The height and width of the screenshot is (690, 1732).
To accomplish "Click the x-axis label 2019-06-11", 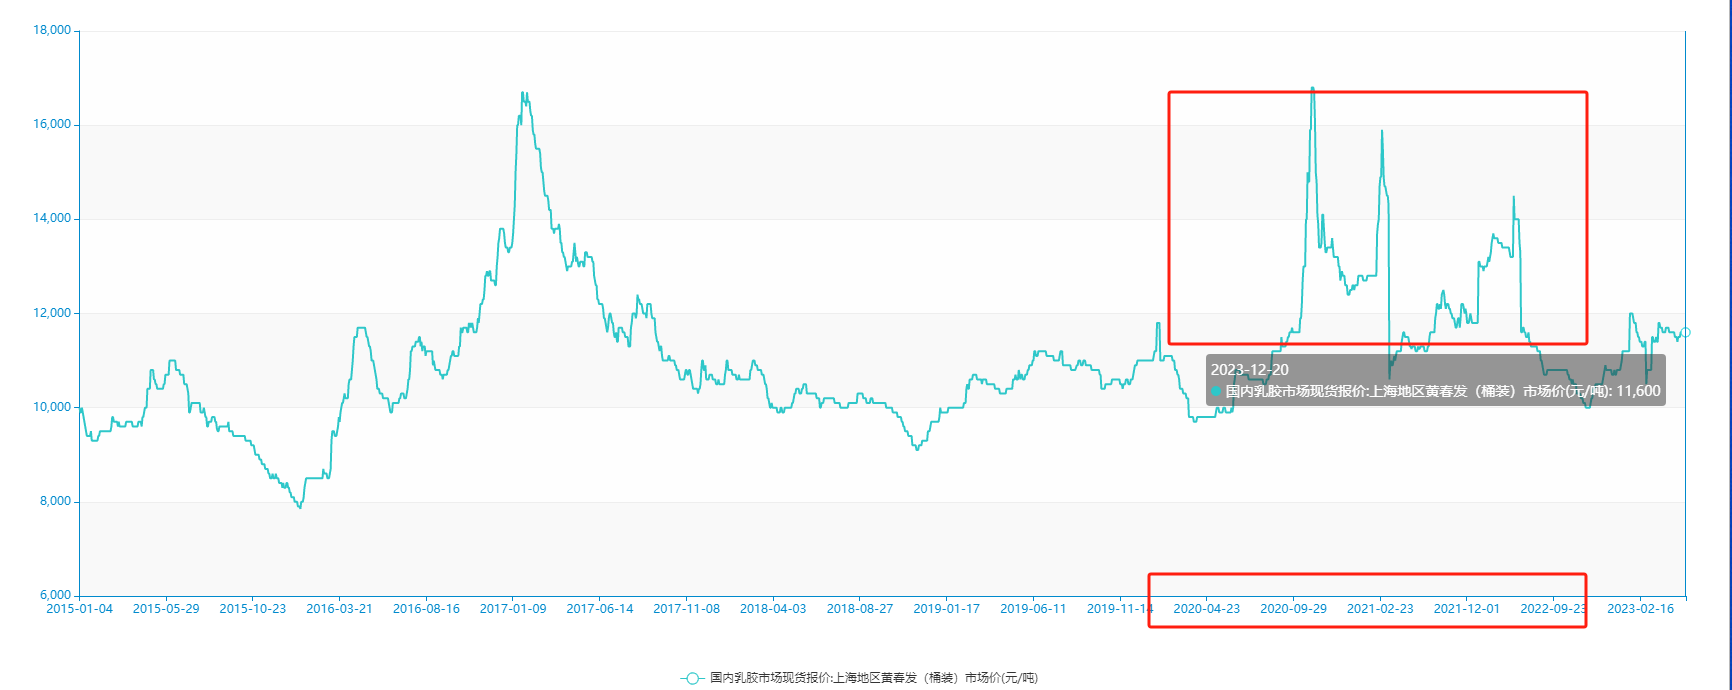I will click(x=1033, y=608).
